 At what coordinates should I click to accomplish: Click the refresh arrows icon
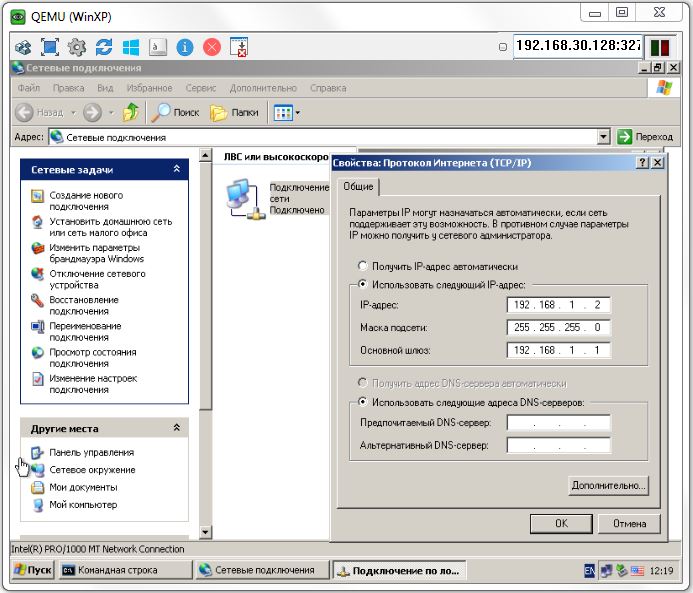[x=104, y=47]
